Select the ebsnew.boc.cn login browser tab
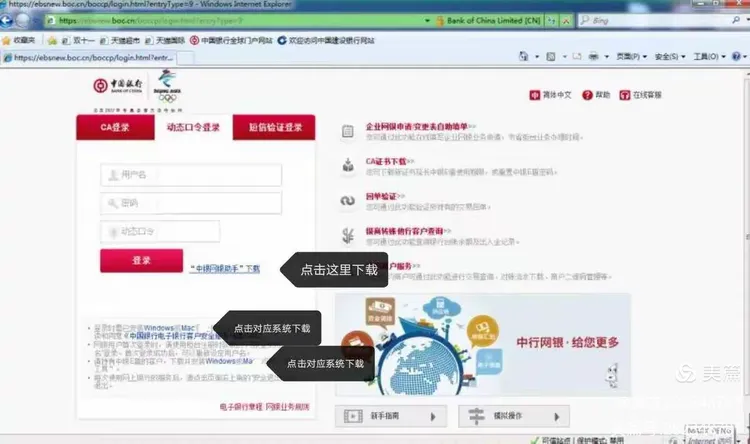Screen dimensions: 750x444 (x=89, y=57)
